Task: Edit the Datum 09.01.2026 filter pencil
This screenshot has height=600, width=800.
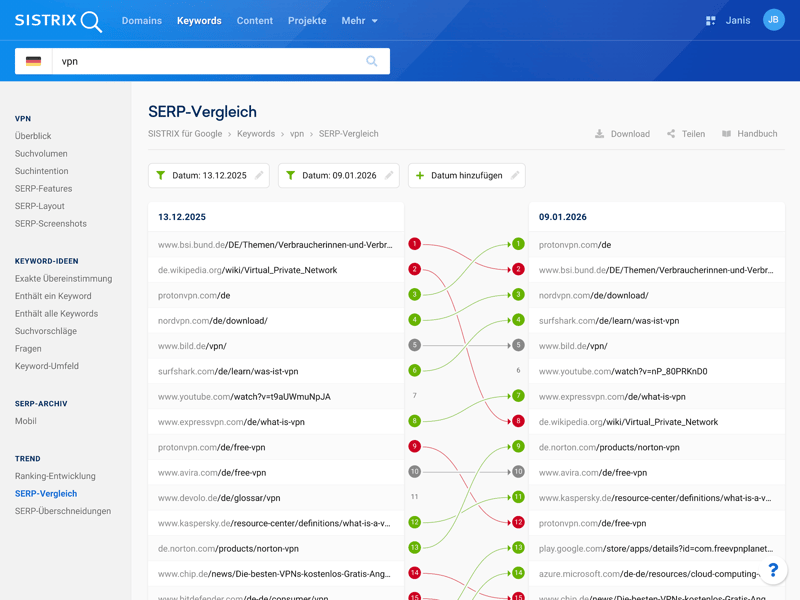Action: coord(389,176)
